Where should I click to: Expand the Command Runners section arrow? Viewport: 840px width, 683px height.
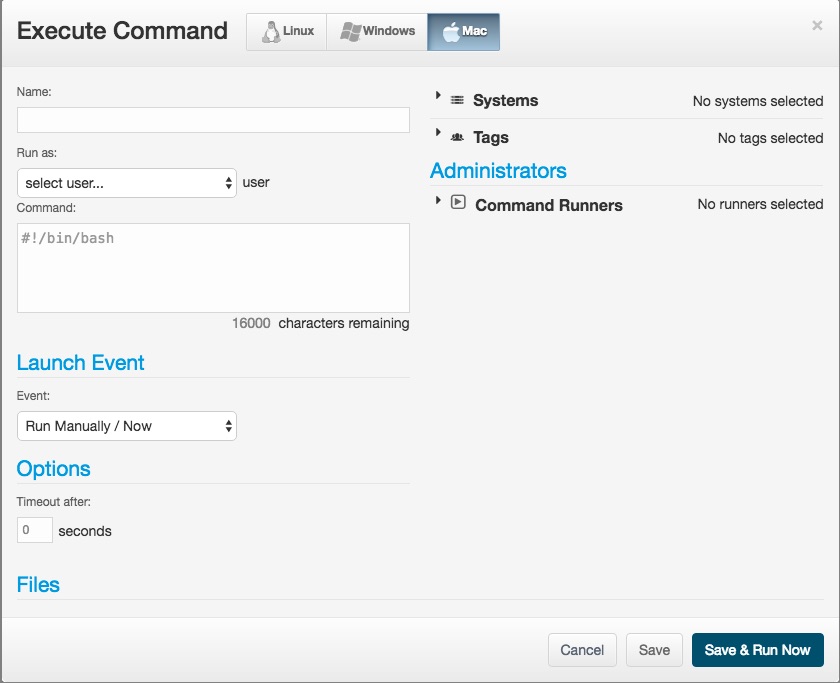point(438,200)
